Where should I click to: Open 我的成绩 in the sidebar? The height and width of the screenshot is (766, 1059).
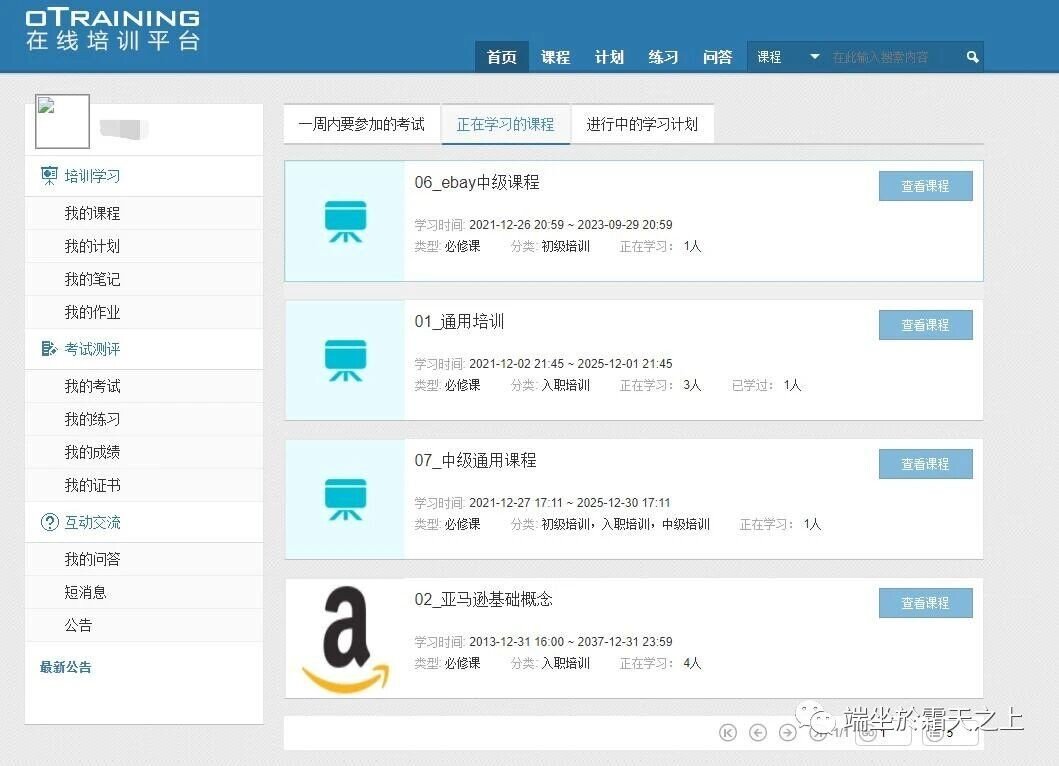tap(93, 452)
